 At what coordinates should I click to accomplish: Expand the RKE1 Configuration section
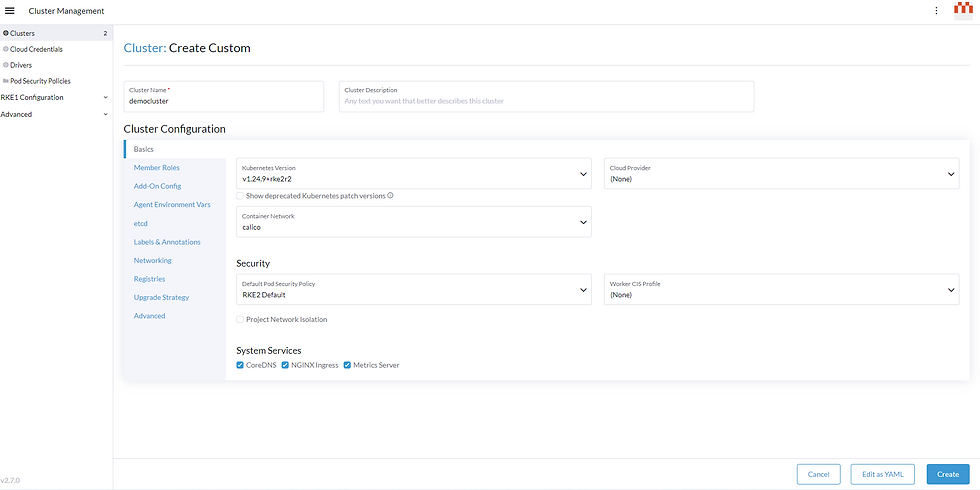pyautogui.click(x=55, y=98)
